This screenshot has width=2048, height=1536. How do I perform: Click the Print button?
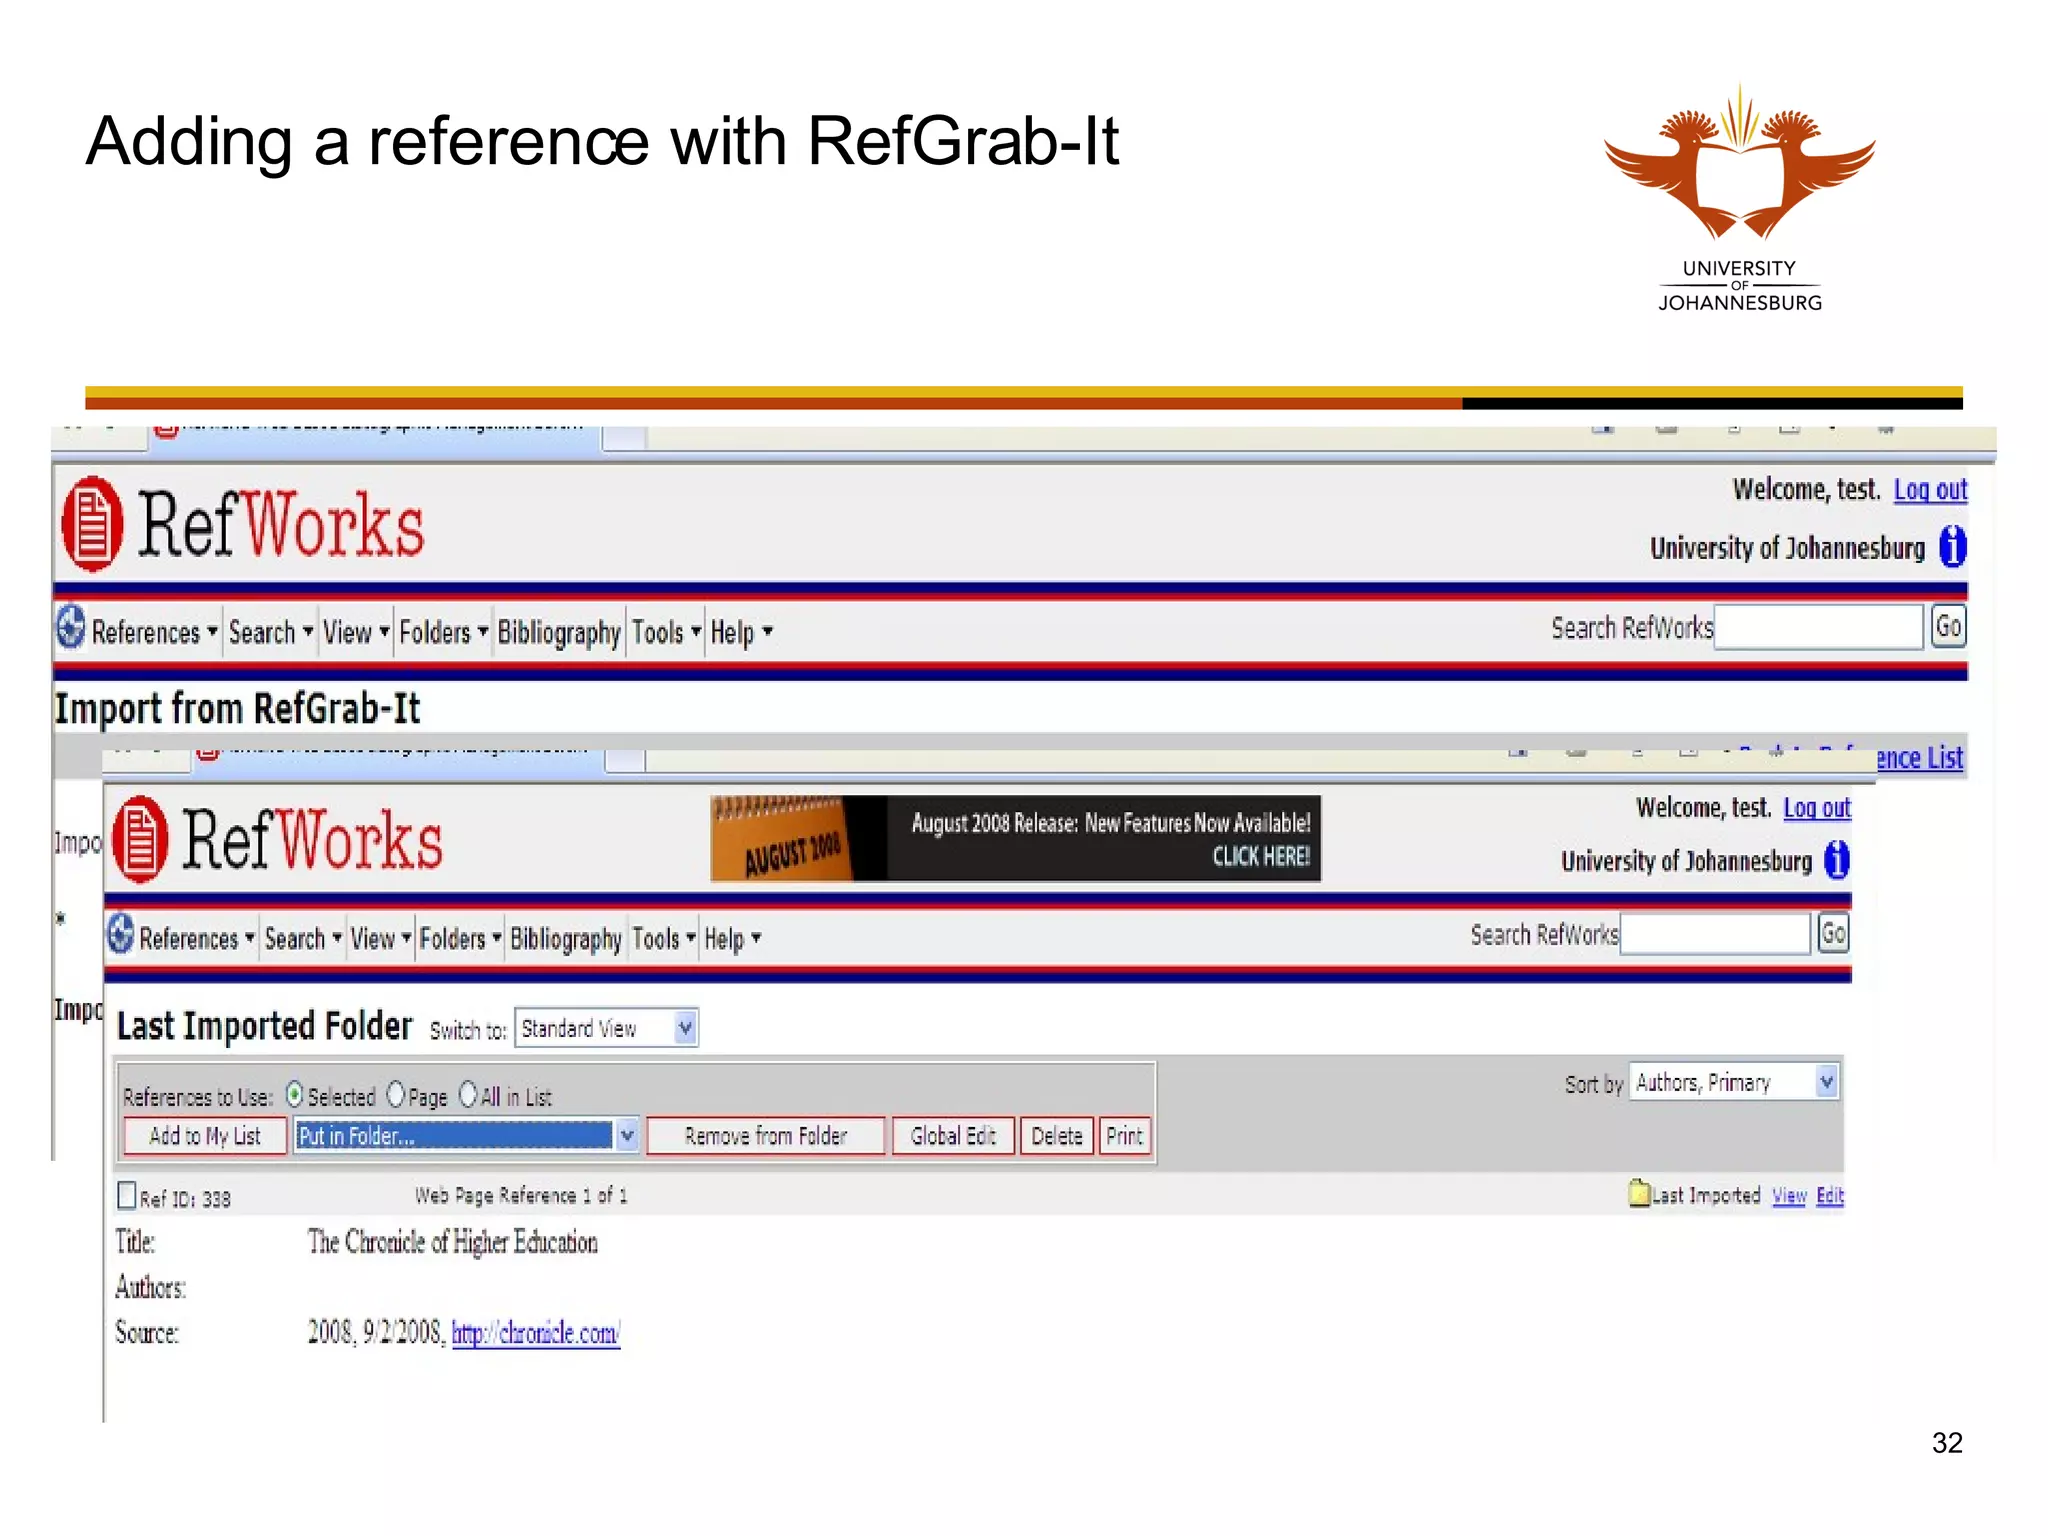click(1124, 1136)
